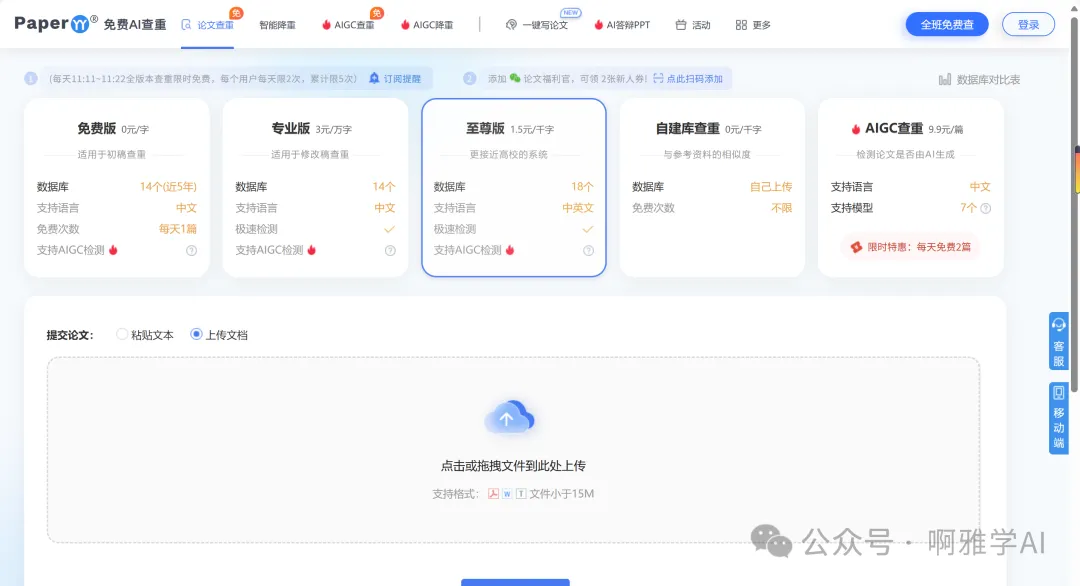Switch to 智能降重 tab
This screenshot has height=586, width=1080.
277,25
